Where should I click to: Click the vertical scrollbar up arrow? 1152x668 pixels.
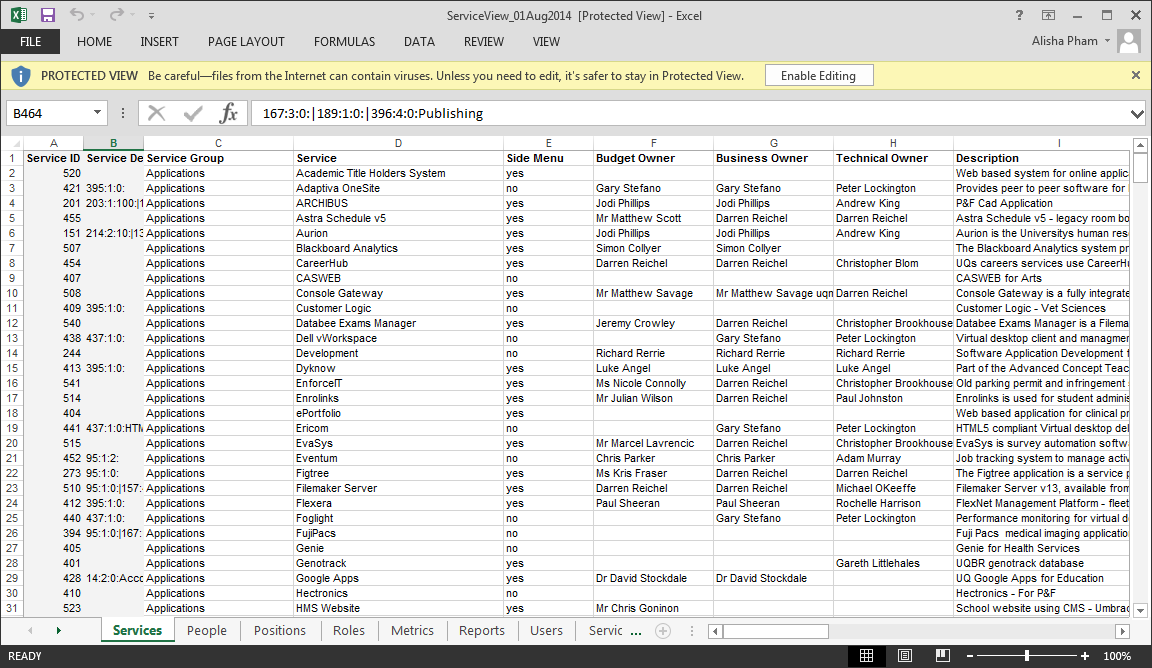1140,145
